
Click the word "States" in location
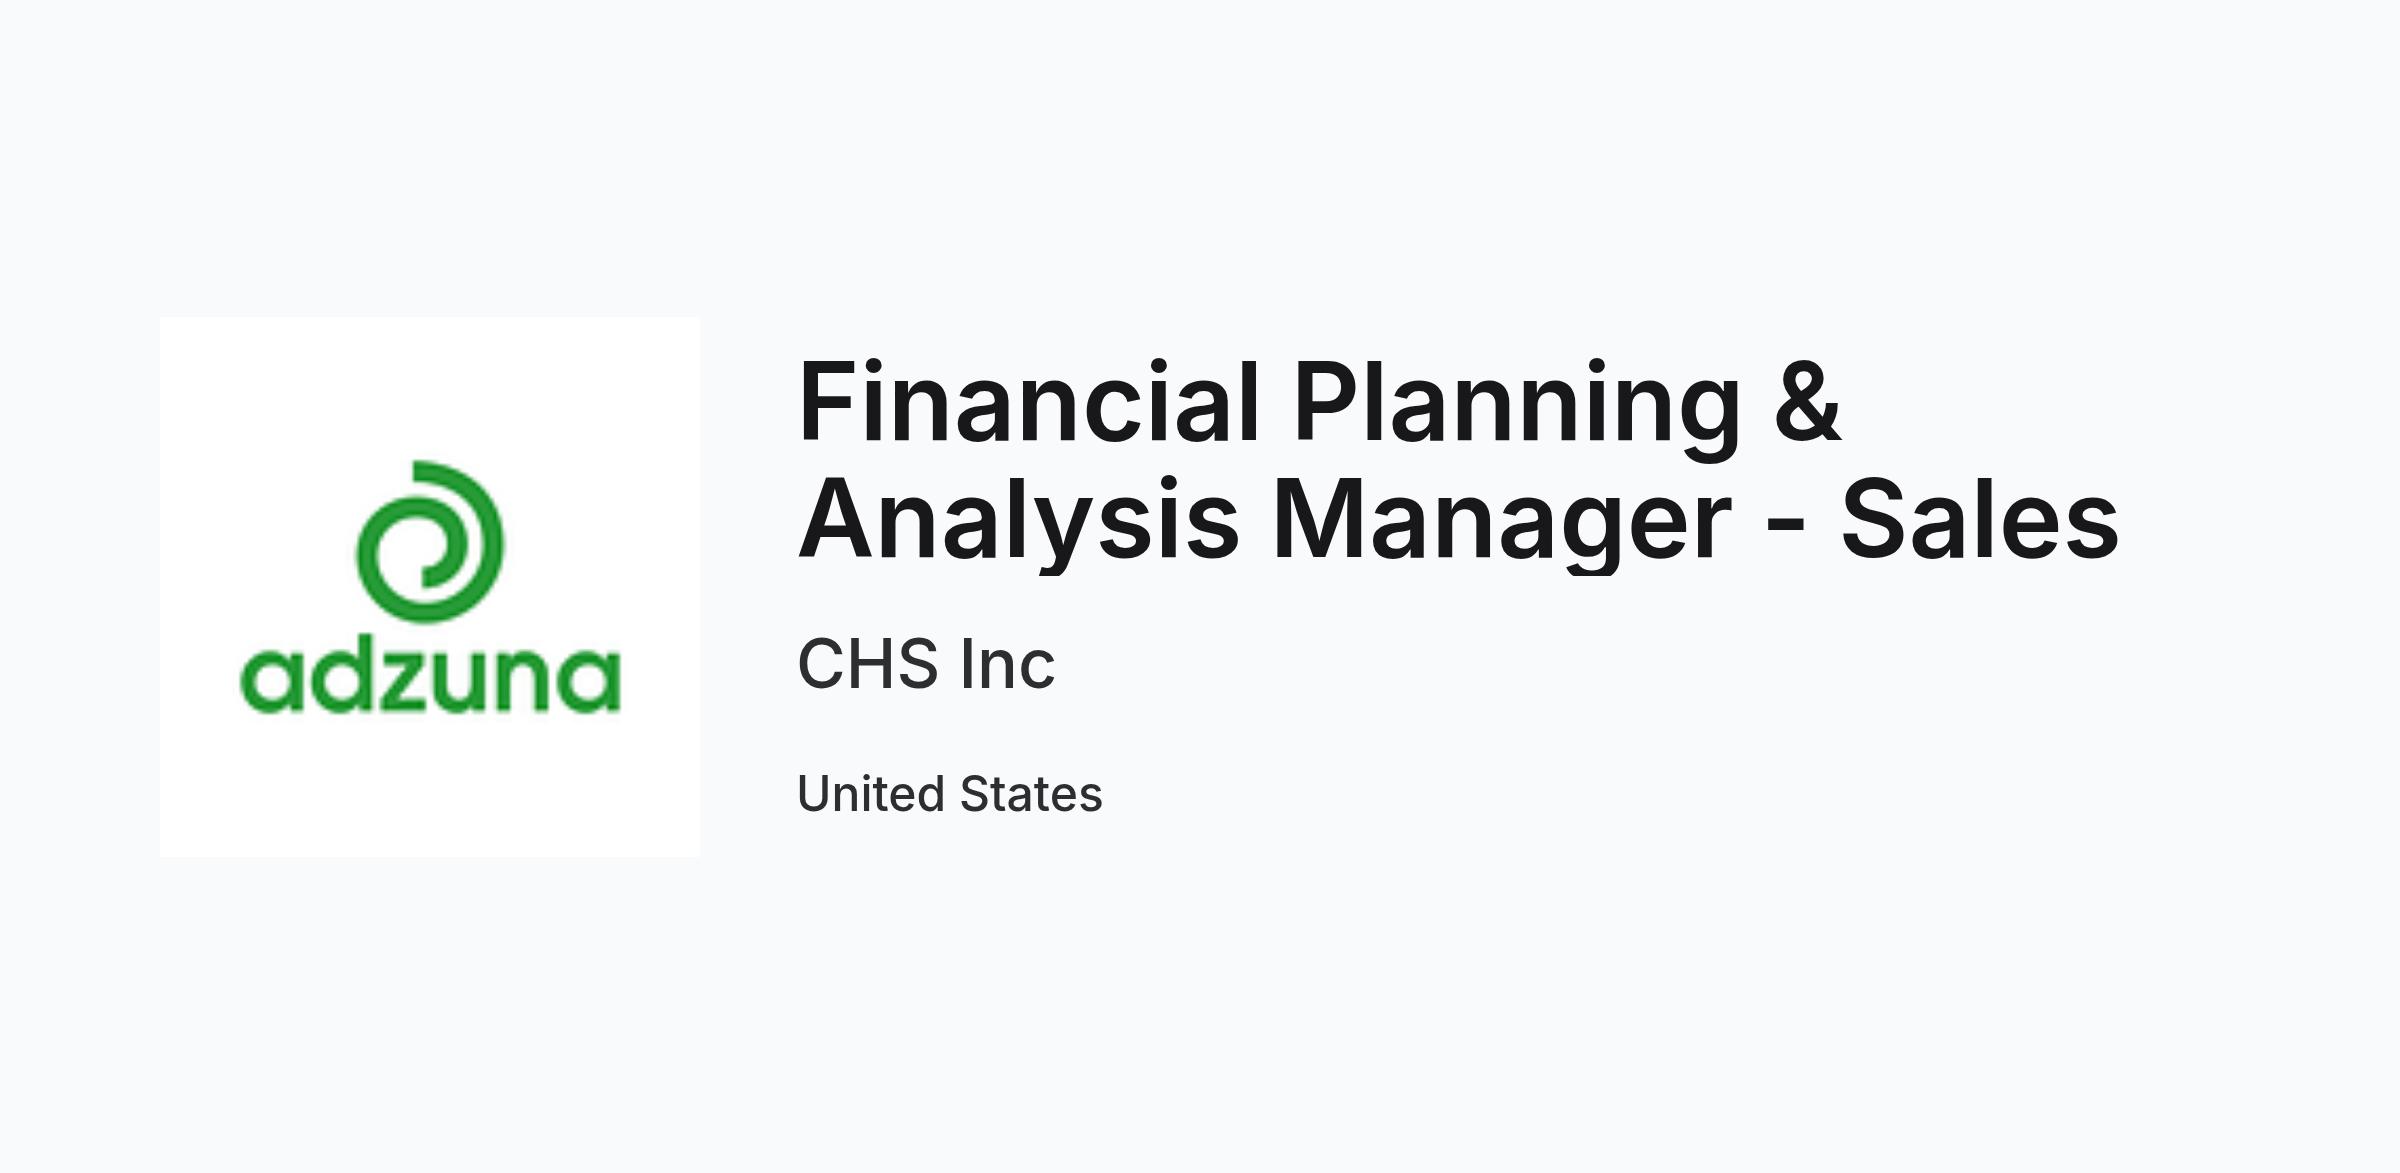click(x=1031, y=794)
